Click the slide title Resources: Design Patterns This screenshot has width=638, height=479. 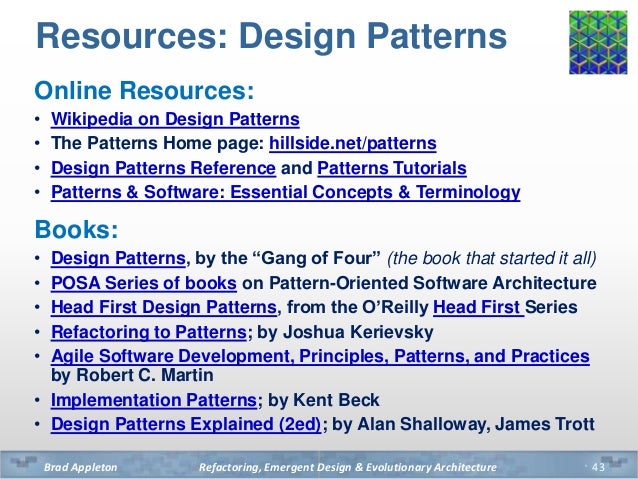(271, 36)
